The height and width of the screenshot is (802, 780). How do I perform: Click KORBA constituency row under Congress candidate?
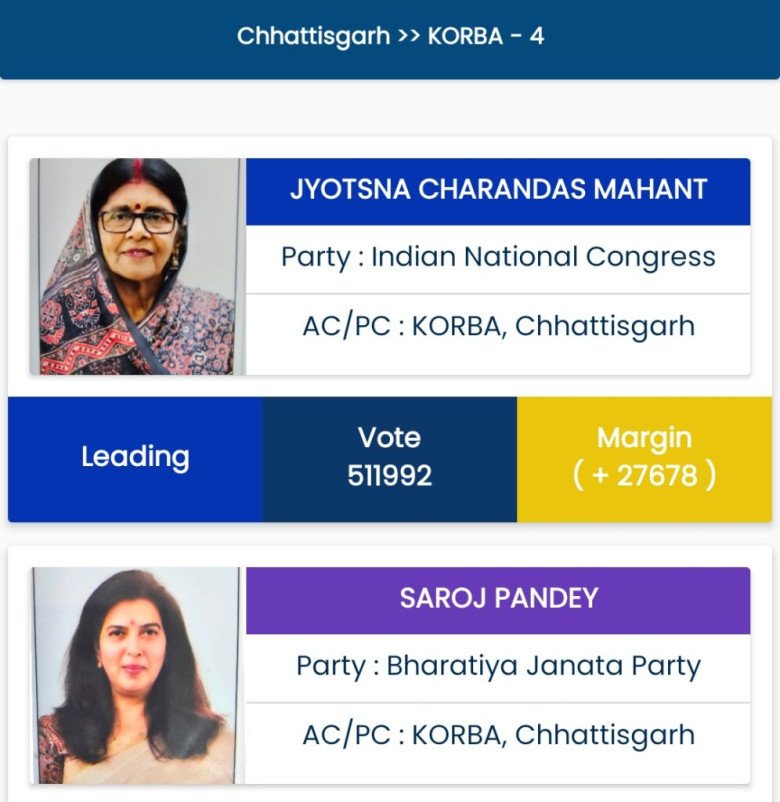click(498, 326)
